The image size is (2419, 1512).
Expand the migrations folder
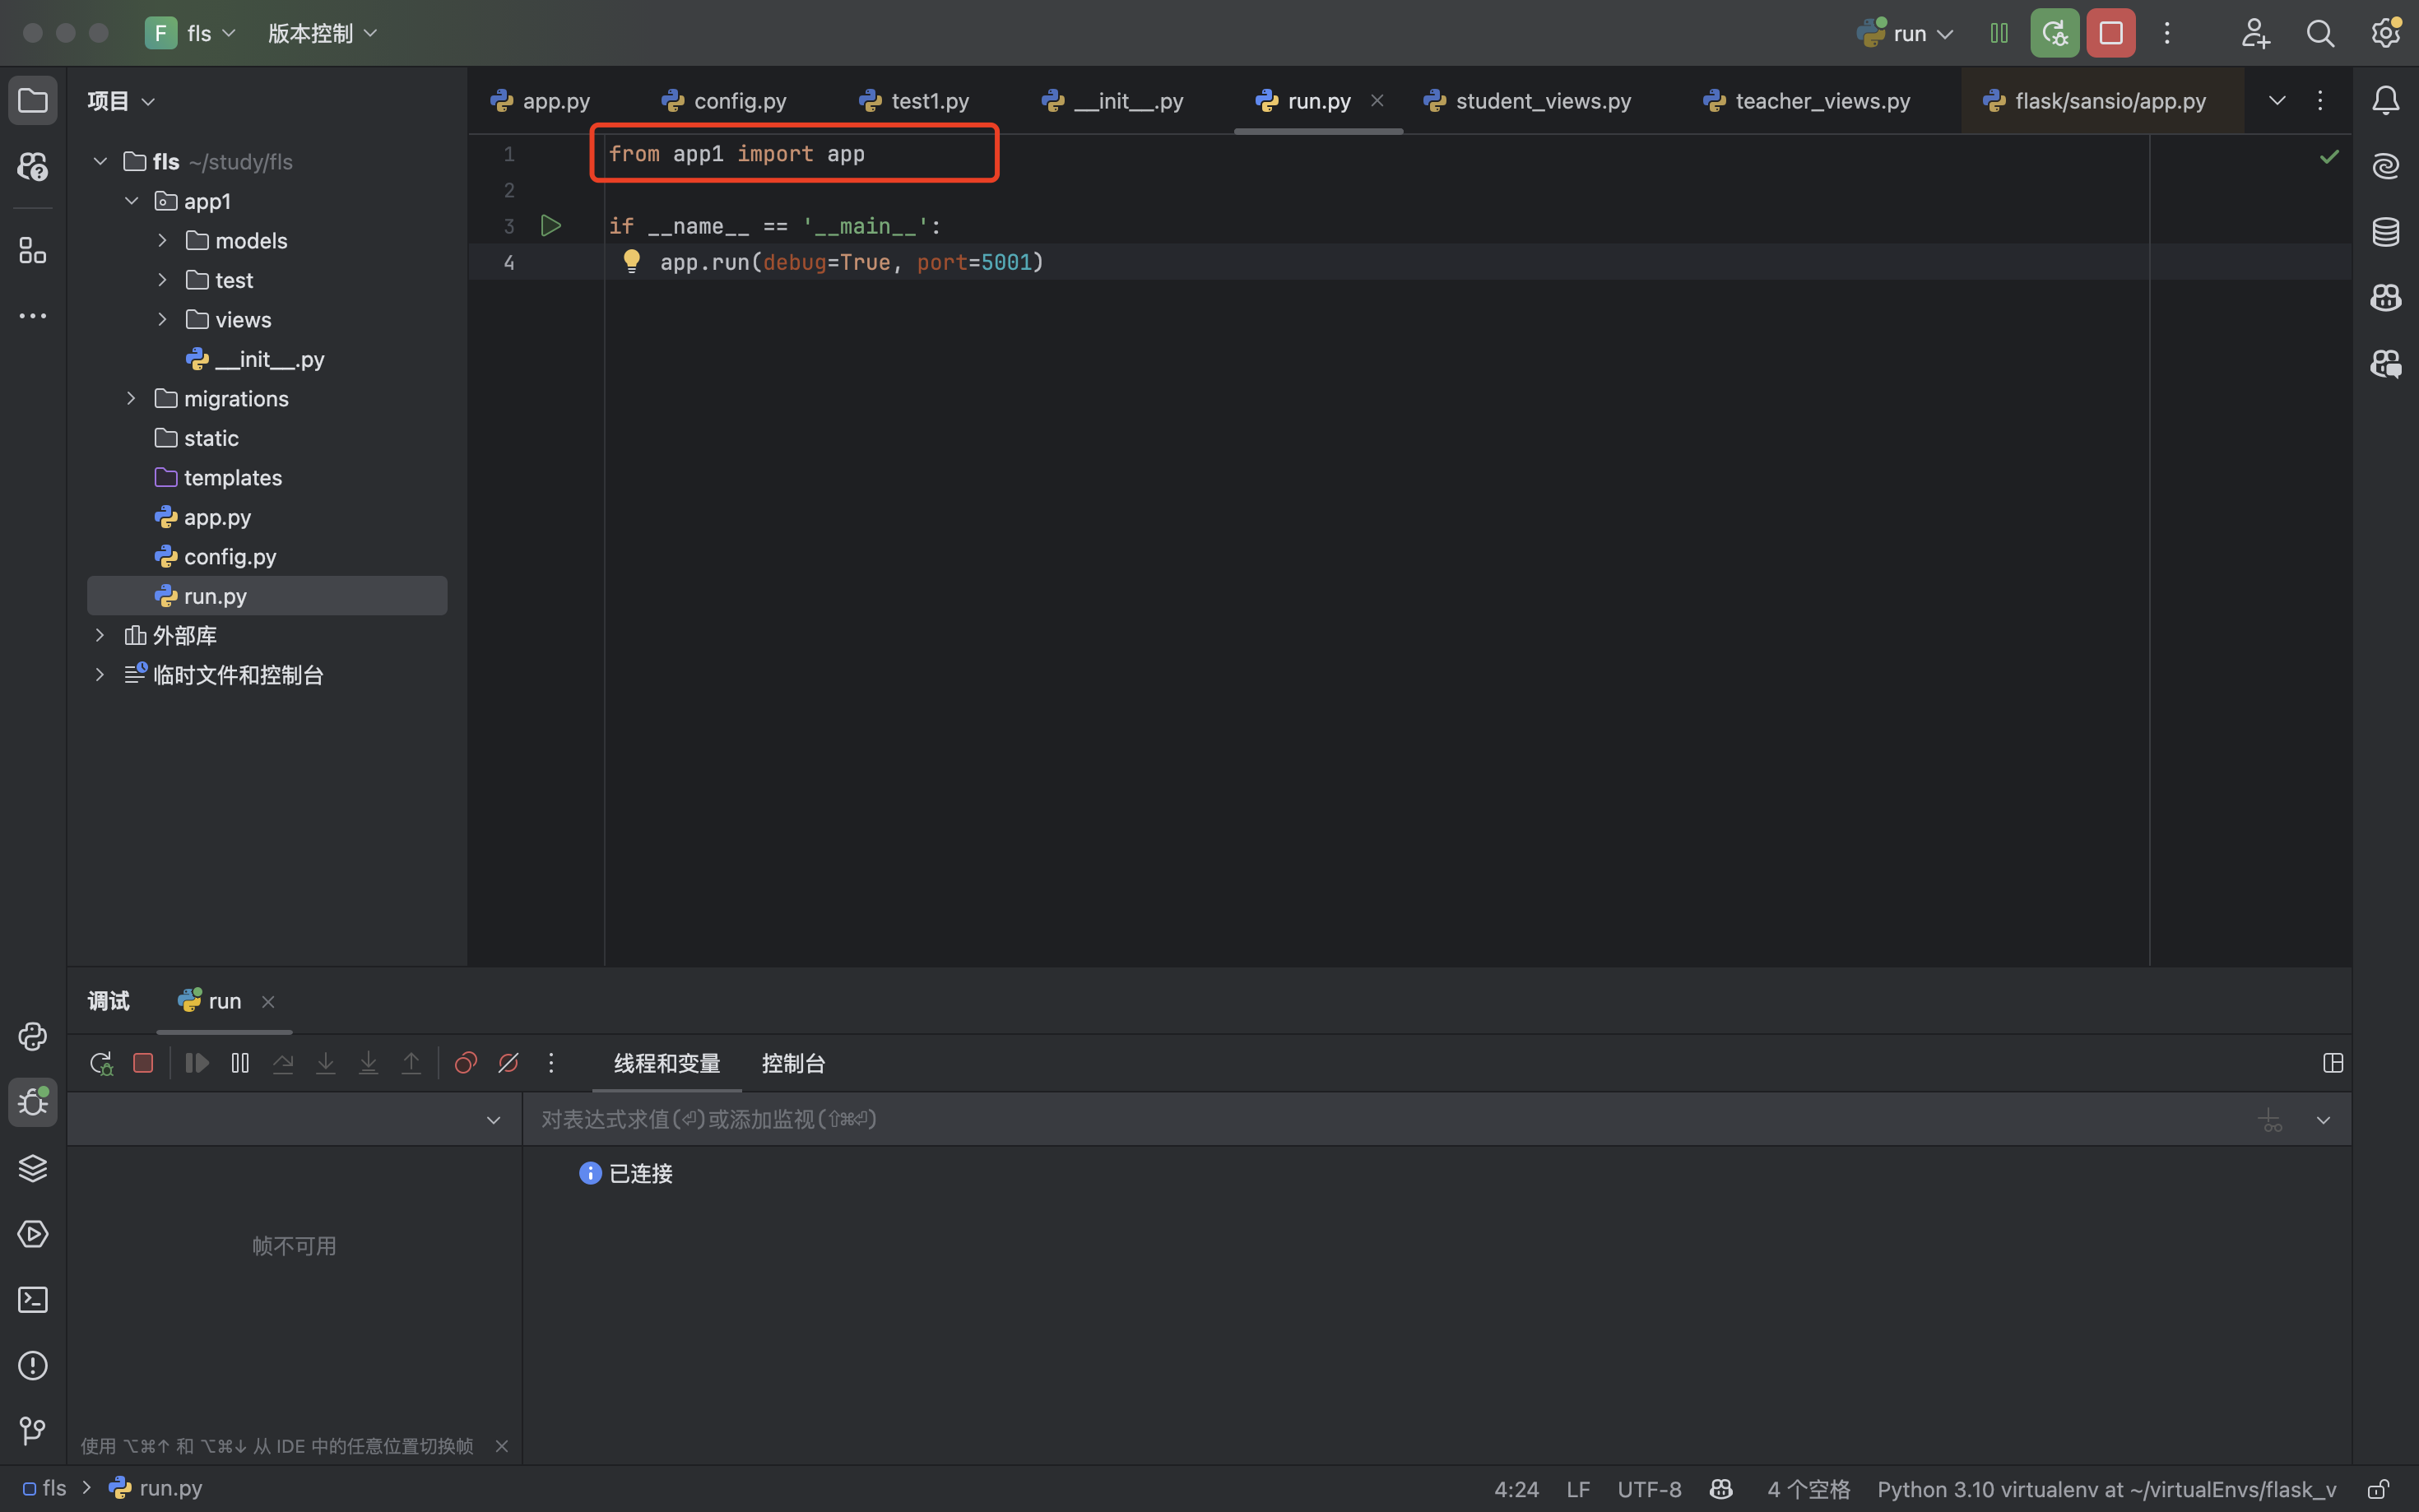click(x=131, y=399)
